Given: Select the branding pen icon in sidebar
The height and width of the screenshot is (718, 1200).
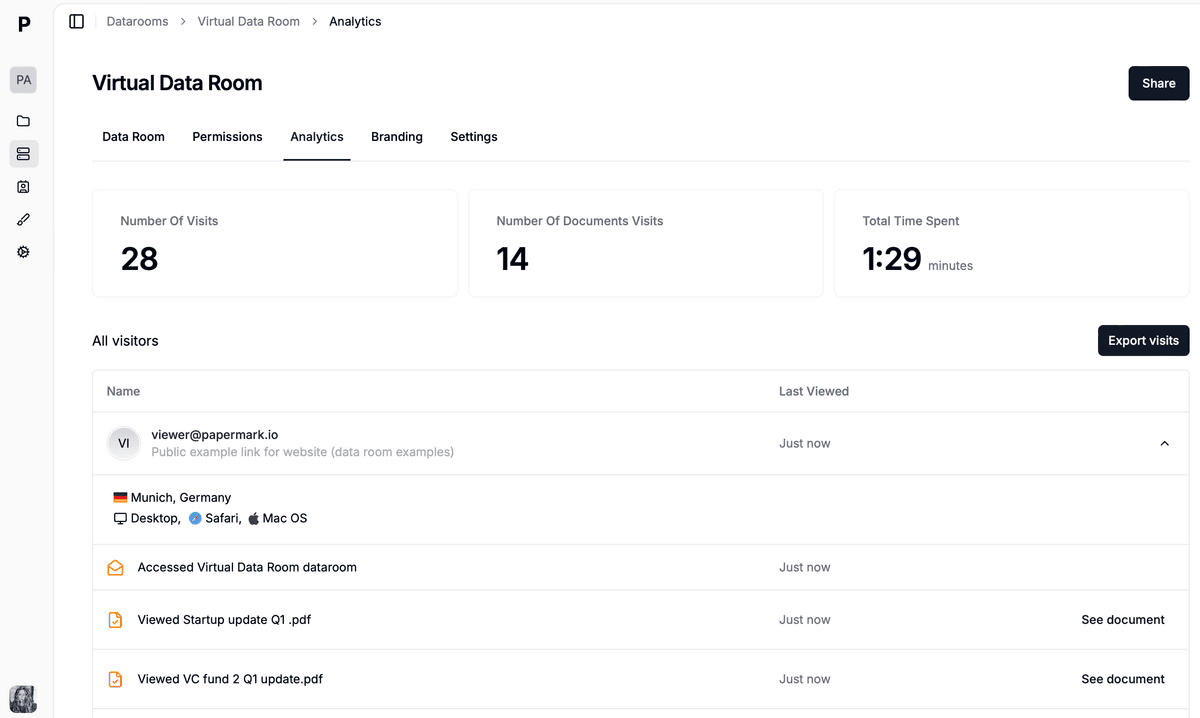Looking at the screenshot, I should point(23,219).
